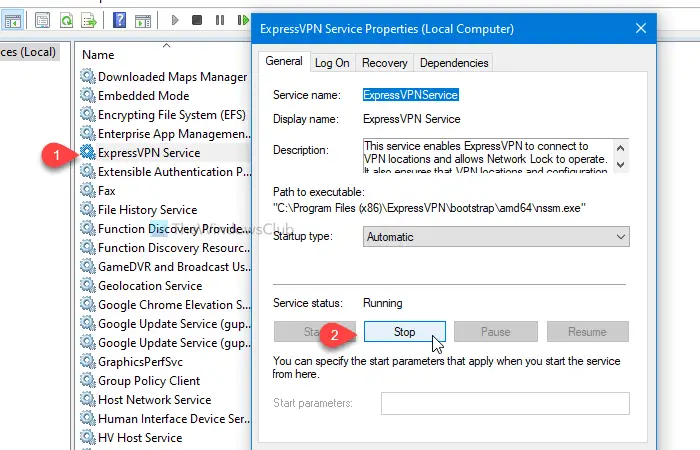This screenshot has height=450, width=700.
Task: Click the executable path text
Action: click(429, 208)
